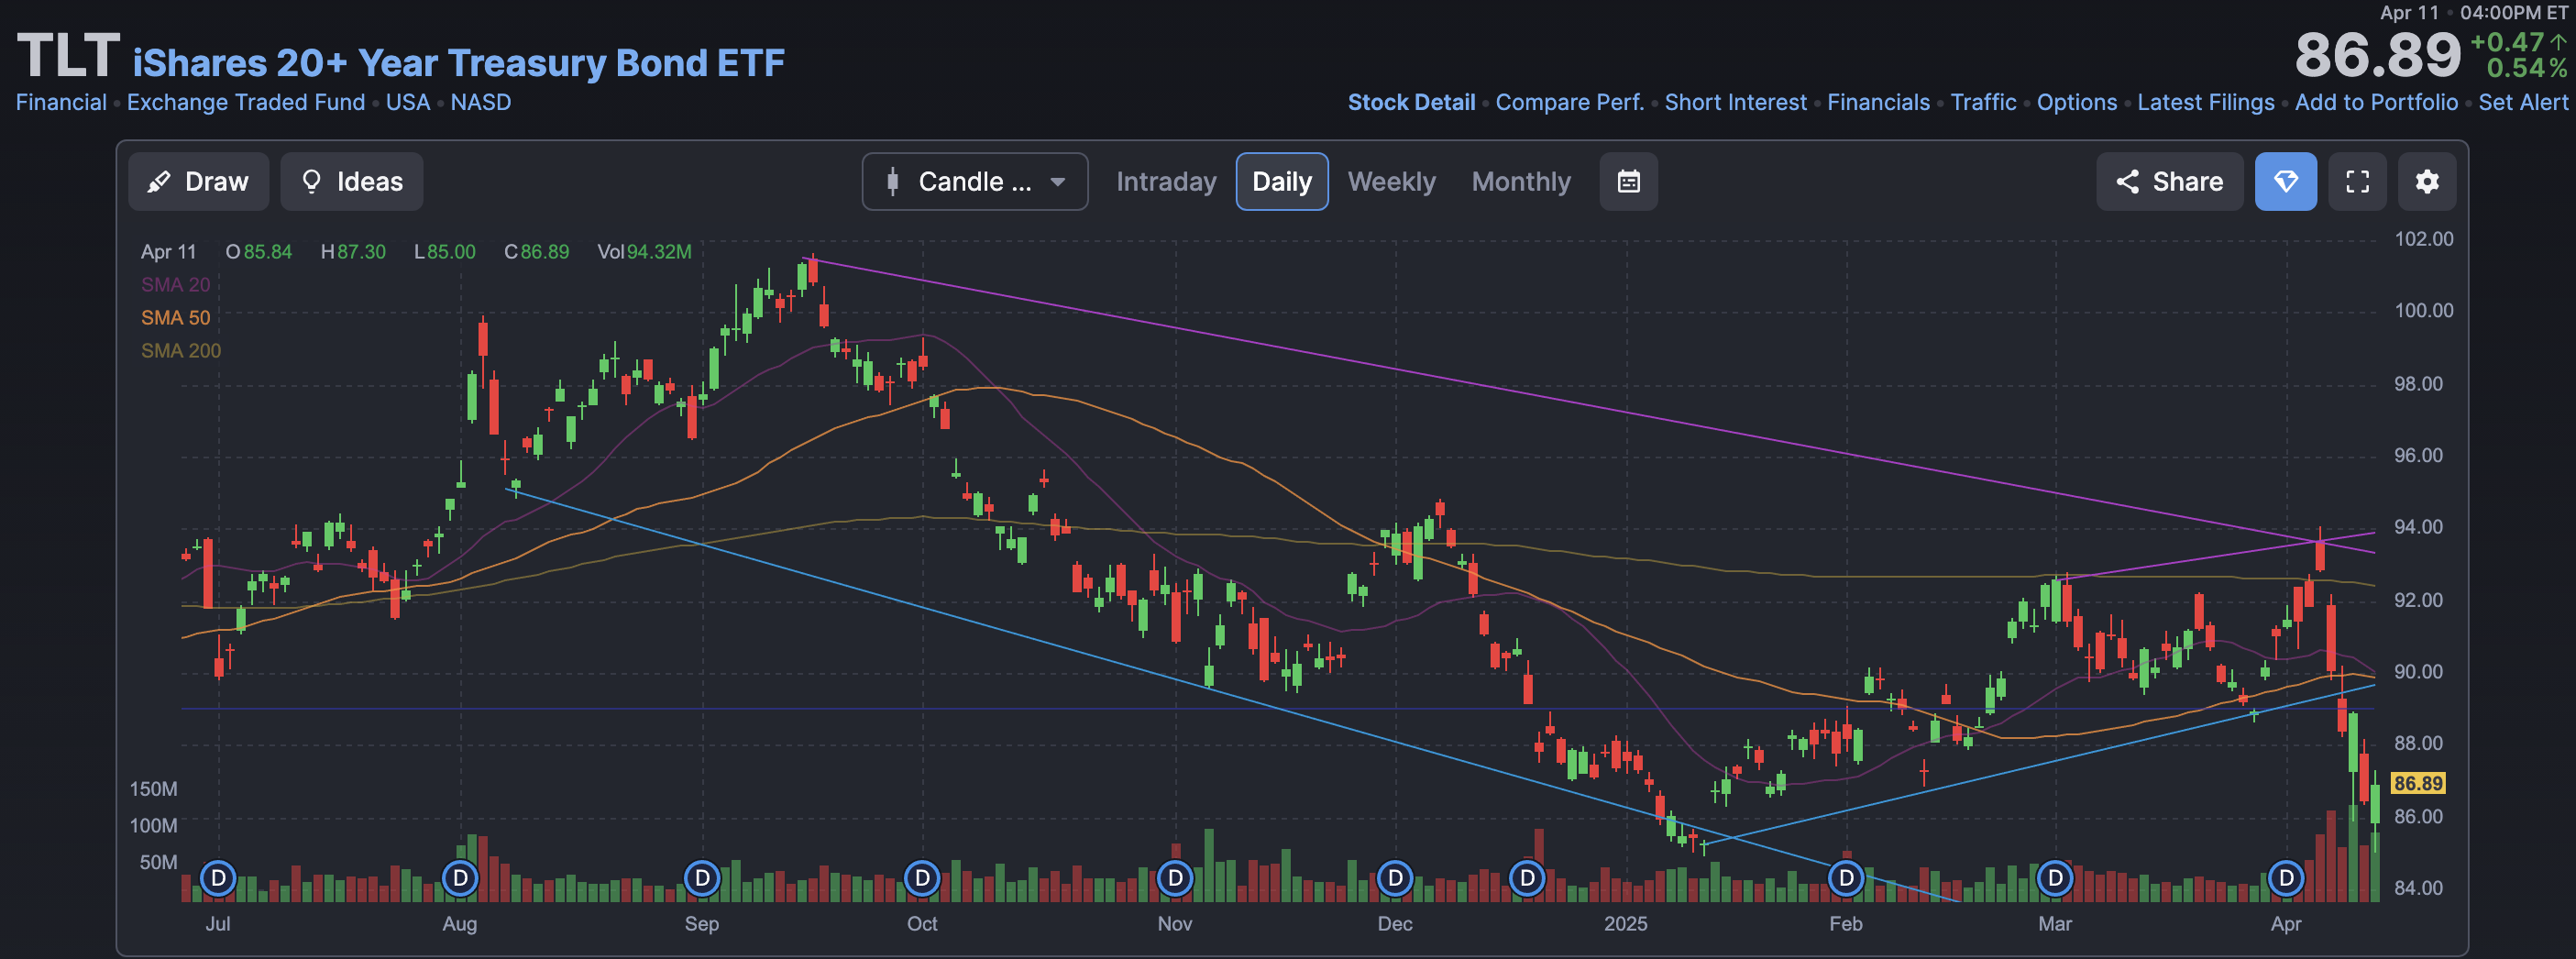The height and width of the screenshot is (959, 2576).
Task: Click the late Dec dividend marker
Action: click(x=1527, y=879)
